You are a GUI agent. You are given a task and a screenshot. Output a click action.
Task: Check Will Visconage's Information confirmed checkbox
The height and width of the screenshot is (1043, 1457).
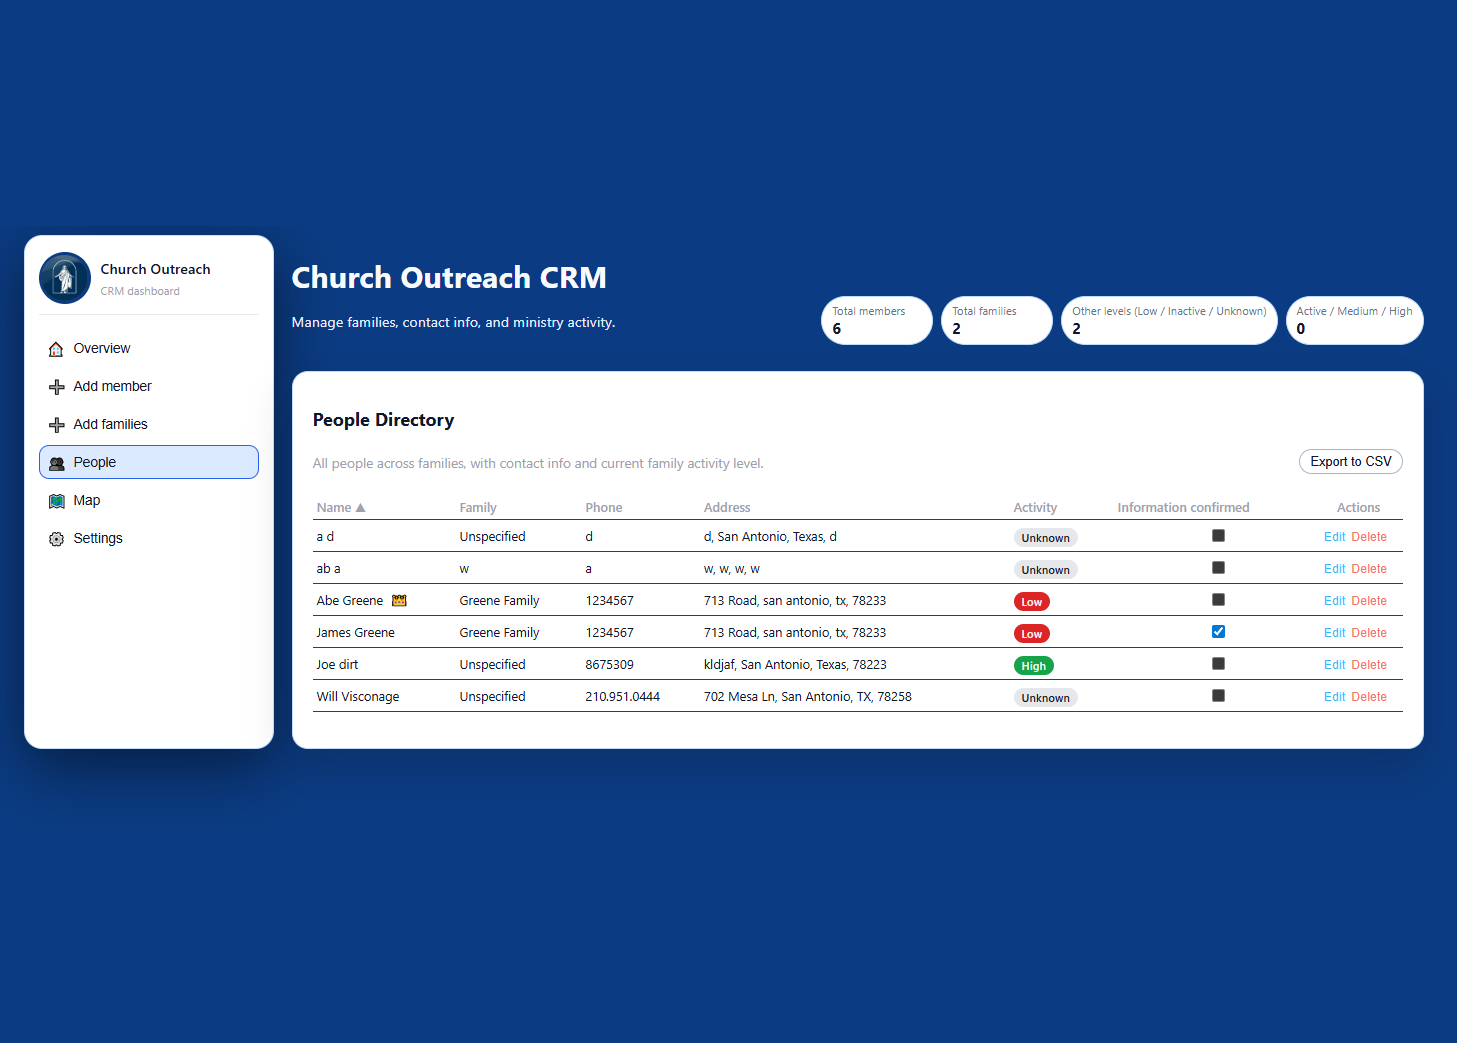pos(1217,695)
